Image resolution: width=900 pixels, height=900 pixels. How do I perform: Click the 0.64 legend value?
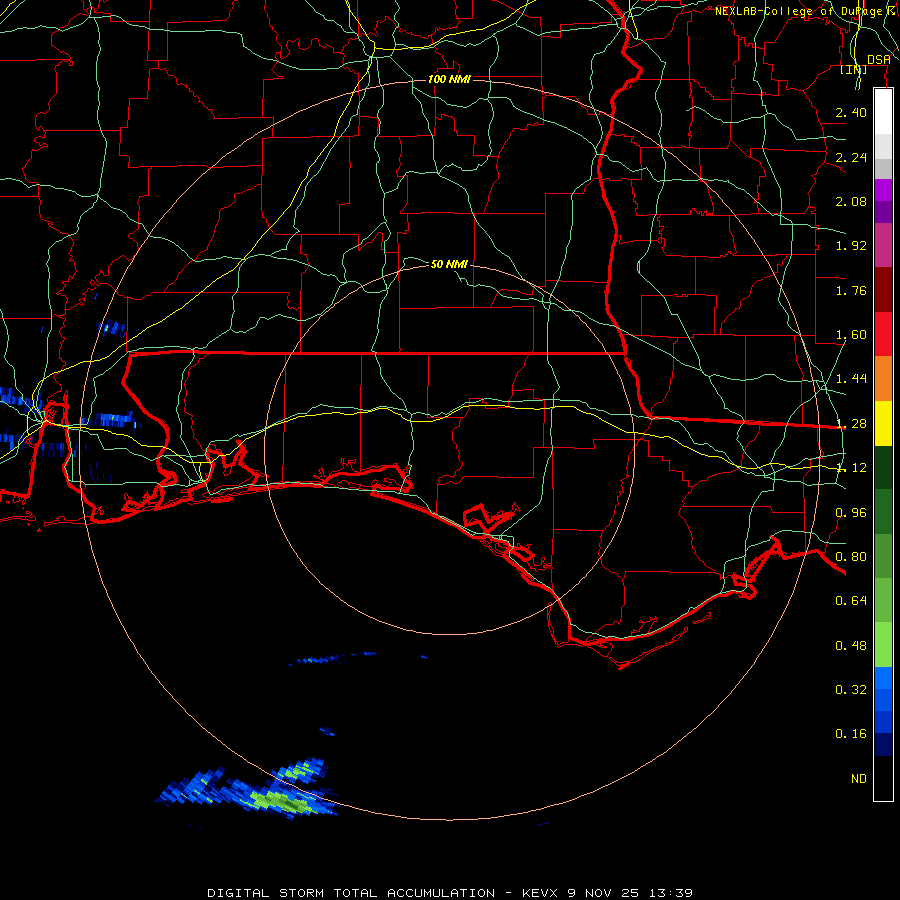point(851,601)
